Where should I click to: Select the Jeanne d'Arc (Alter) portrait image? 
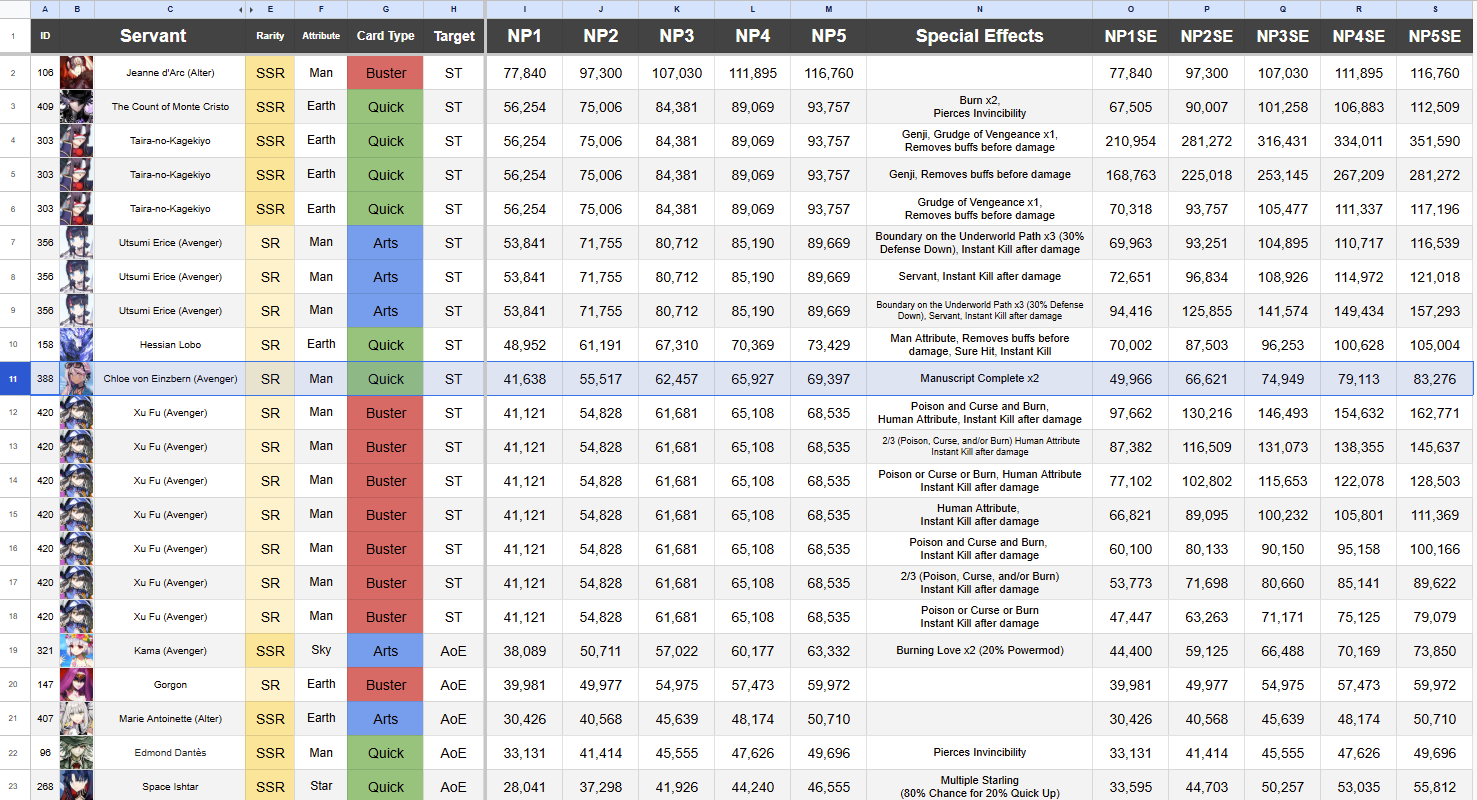tap(76, 73)
